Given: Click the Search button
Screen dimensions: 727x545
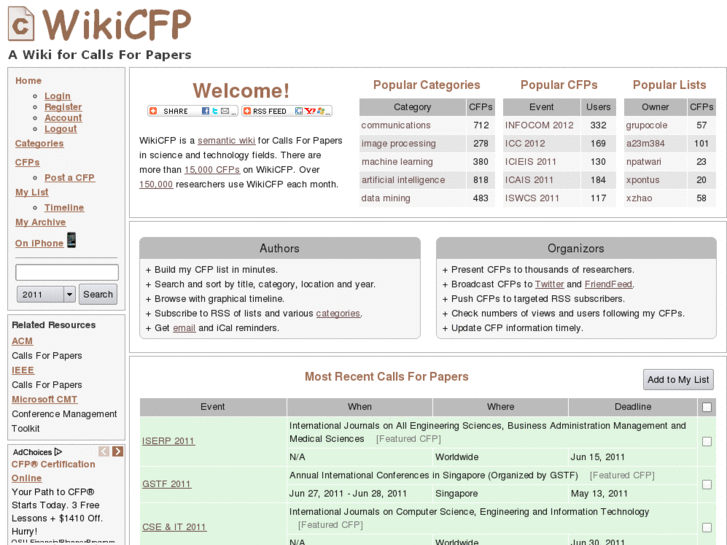Looking at the screenshot, I should click(98, 294).
